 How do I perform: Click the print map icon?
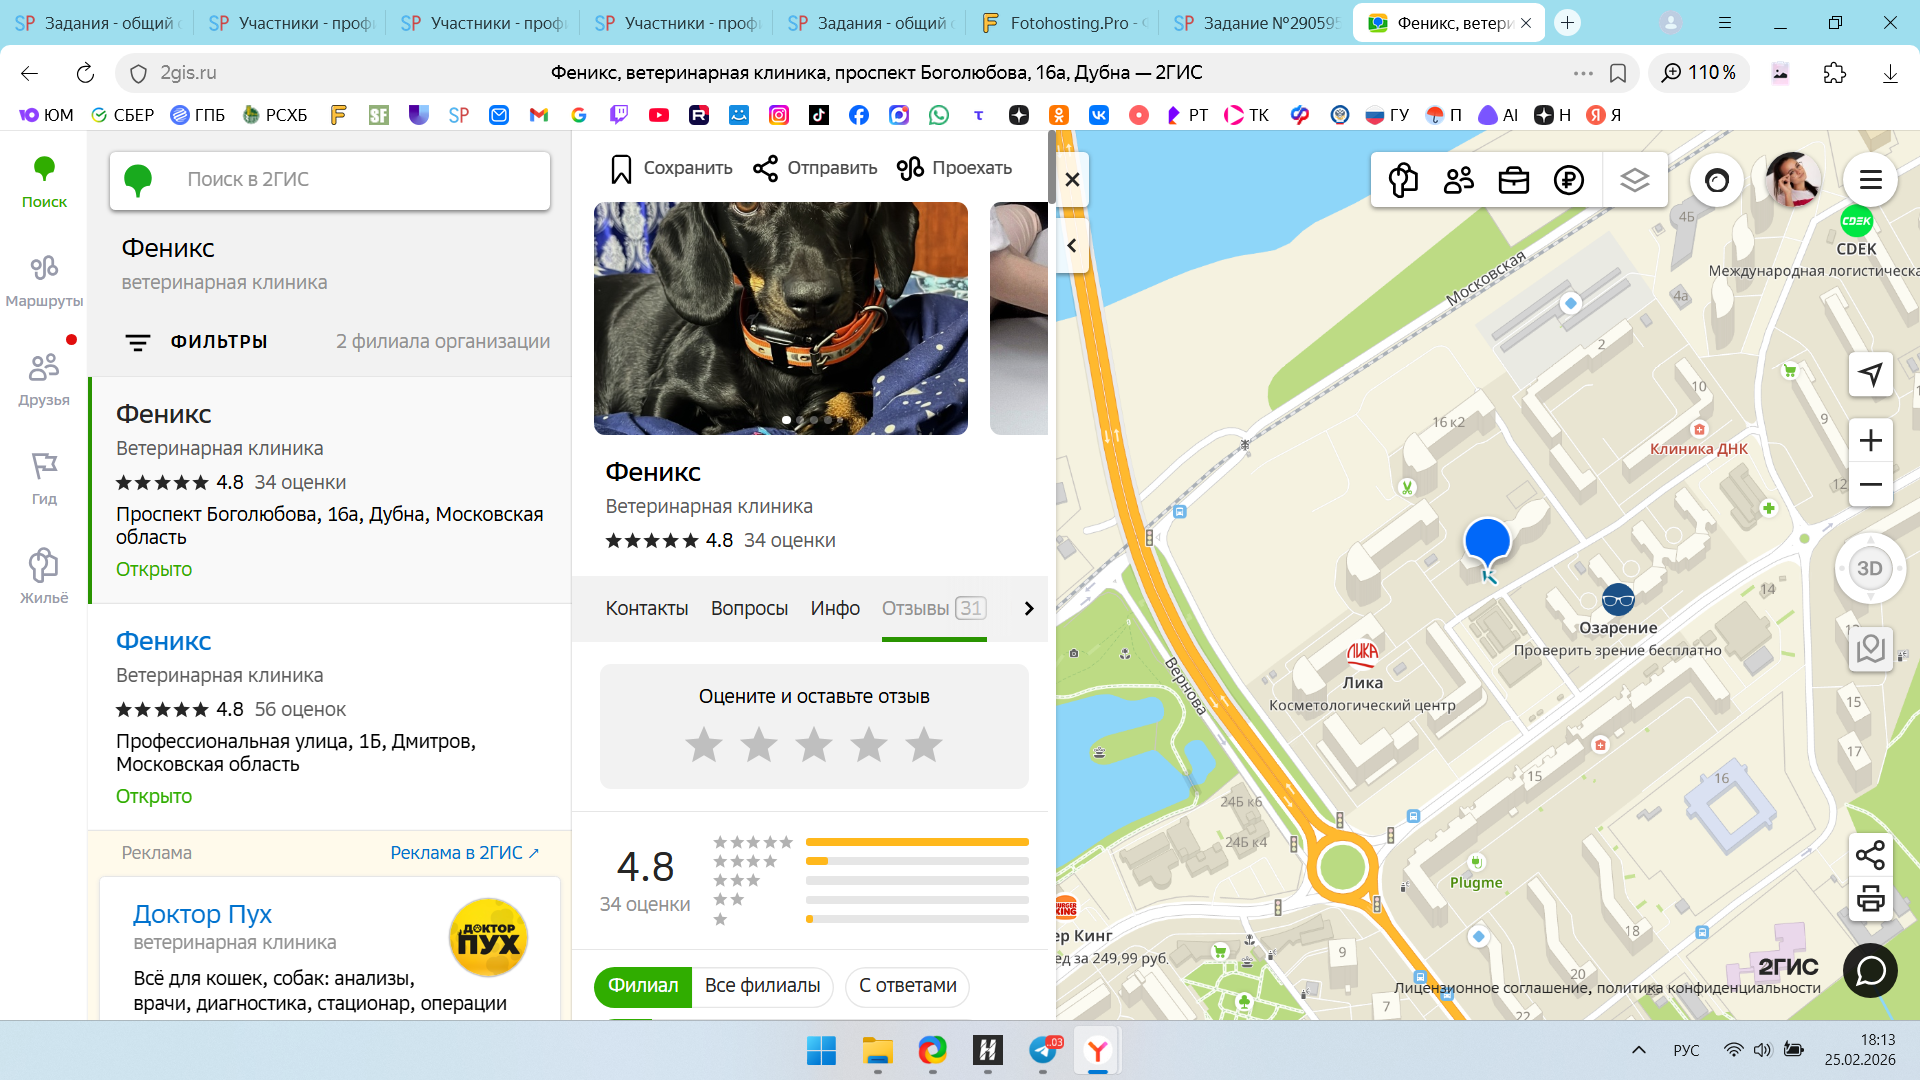(1870, 899)
